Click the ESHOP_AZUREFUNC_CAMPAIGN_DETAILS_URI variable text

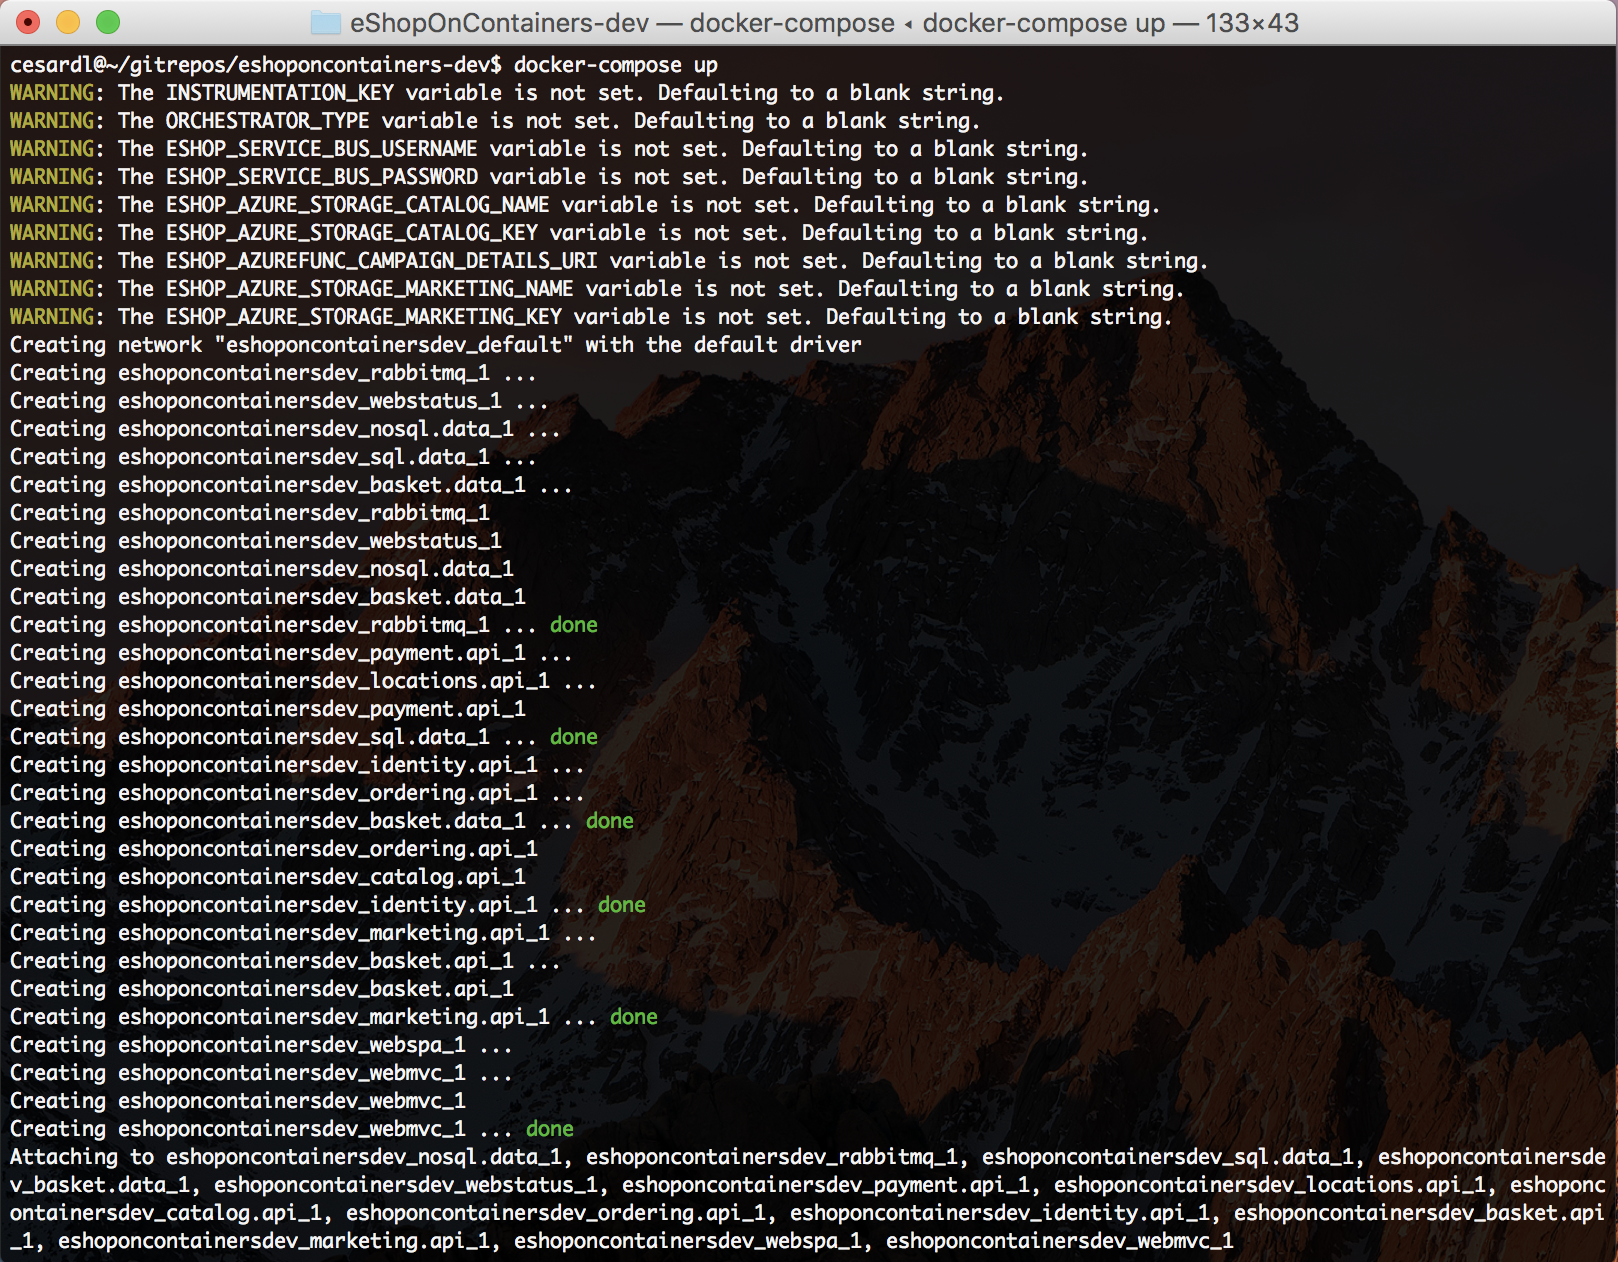[x=382, y=261]
